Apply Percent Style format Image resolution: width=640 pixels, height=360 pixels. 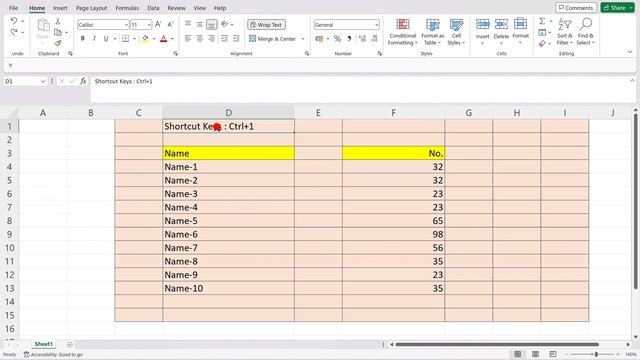coord(337,39)
